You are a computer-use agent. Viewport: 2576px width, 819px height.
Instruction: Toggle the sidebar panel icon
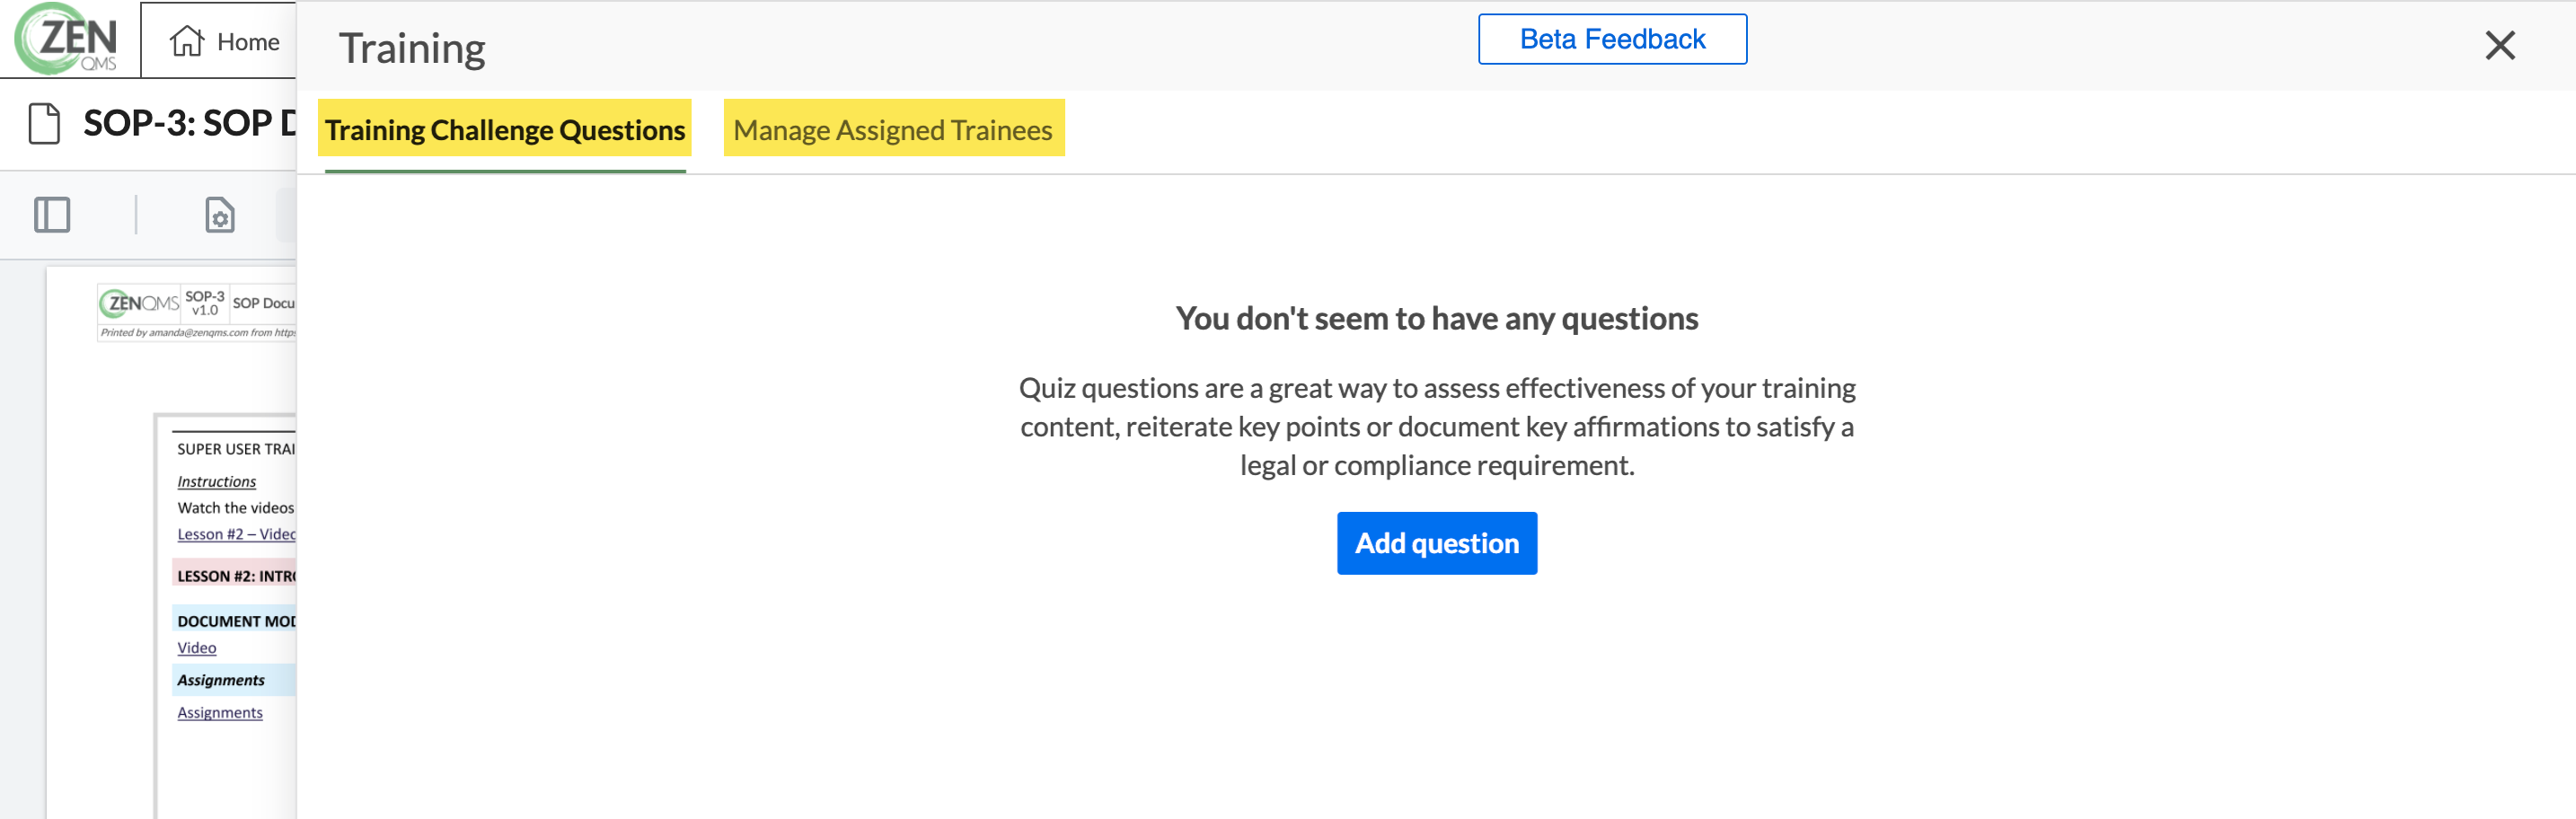[x=52, y=215]
